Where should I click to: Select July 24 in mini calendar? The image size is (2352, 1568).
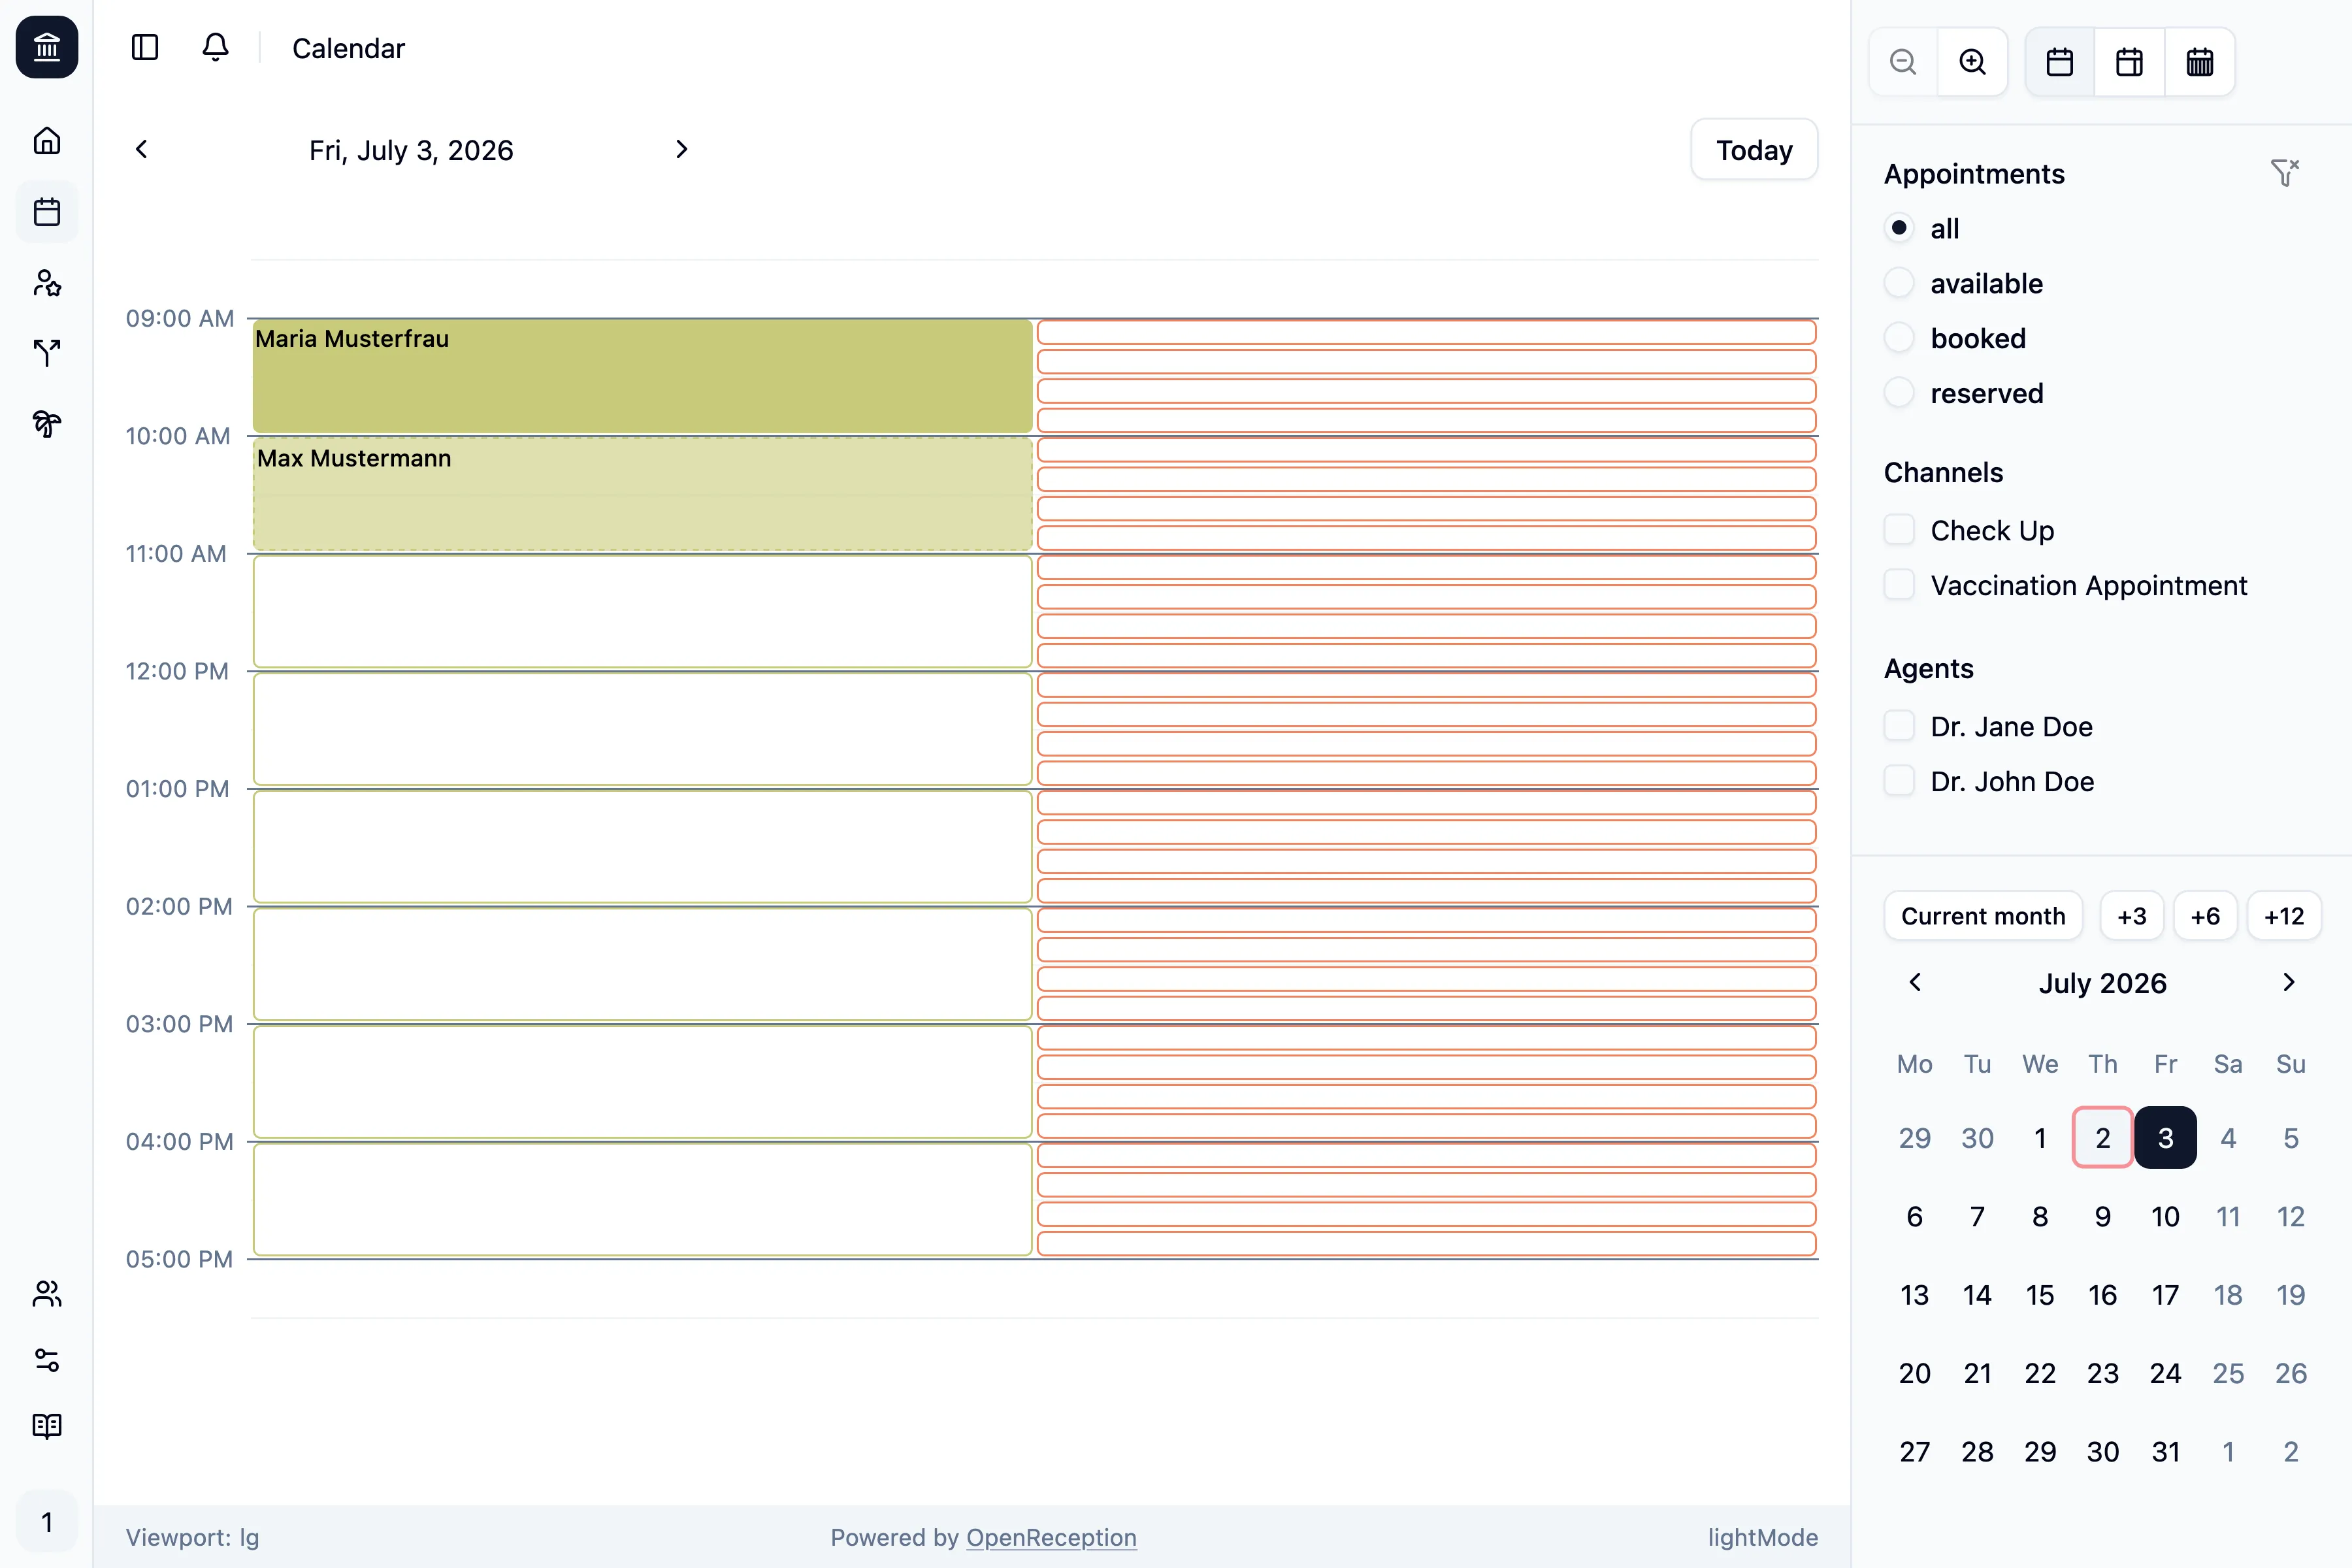pos(2166,1373)
